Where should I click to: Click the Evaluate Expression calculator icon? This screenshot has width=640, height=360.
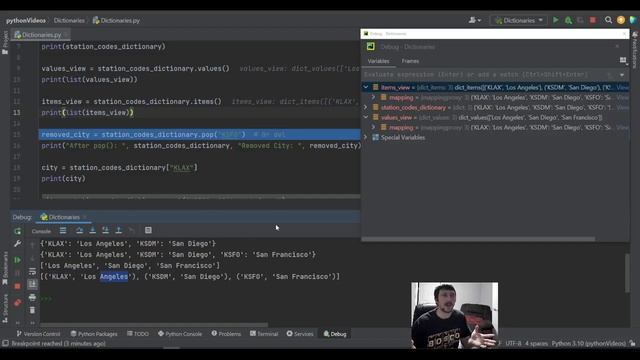tap(148, 231)
